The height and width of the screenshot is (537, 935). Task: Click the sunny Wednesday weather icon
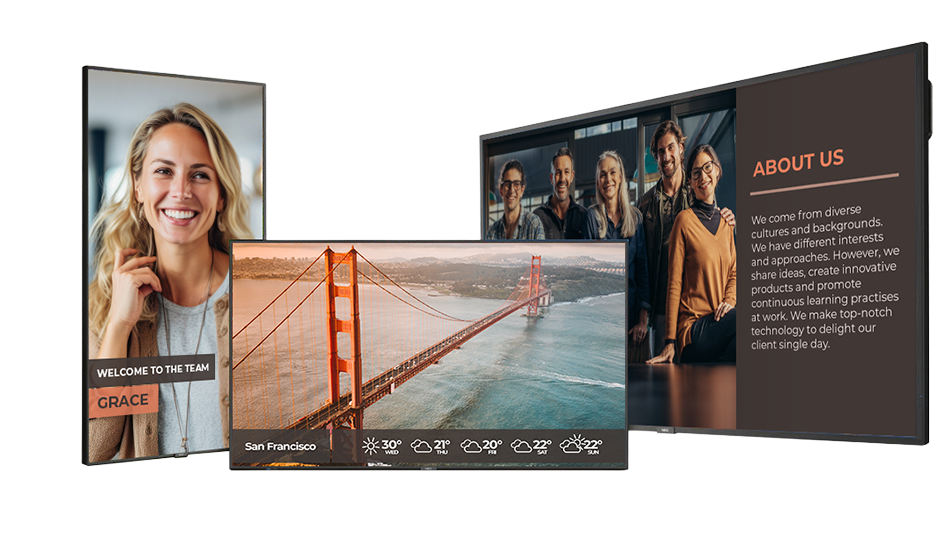(370, 446)
